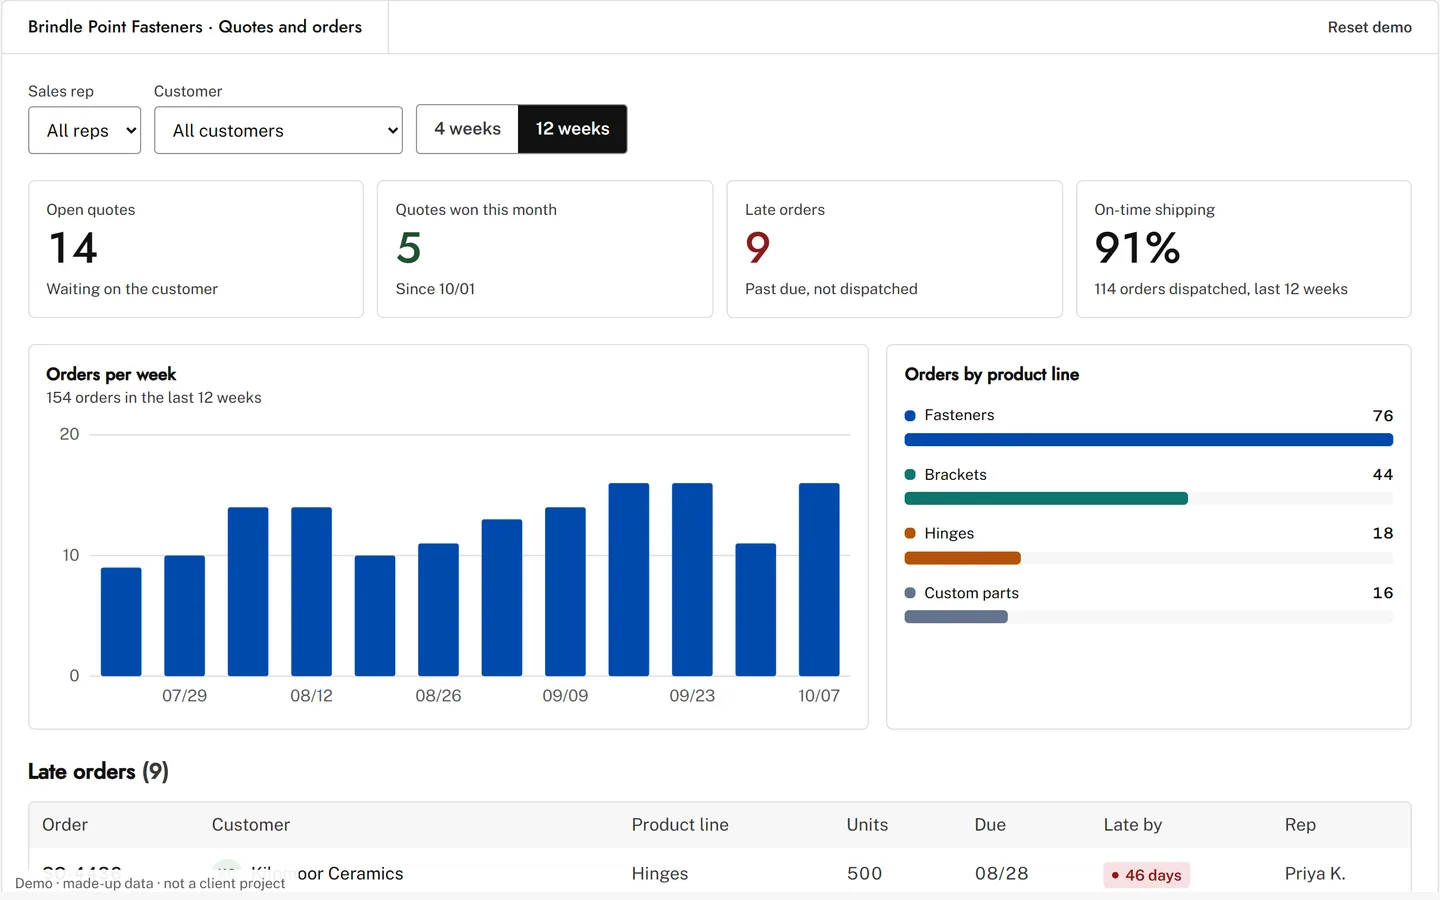Viewport: 1440px width, 900px height.
Task: Select the chart bar above 10/07
Action: 819,580
